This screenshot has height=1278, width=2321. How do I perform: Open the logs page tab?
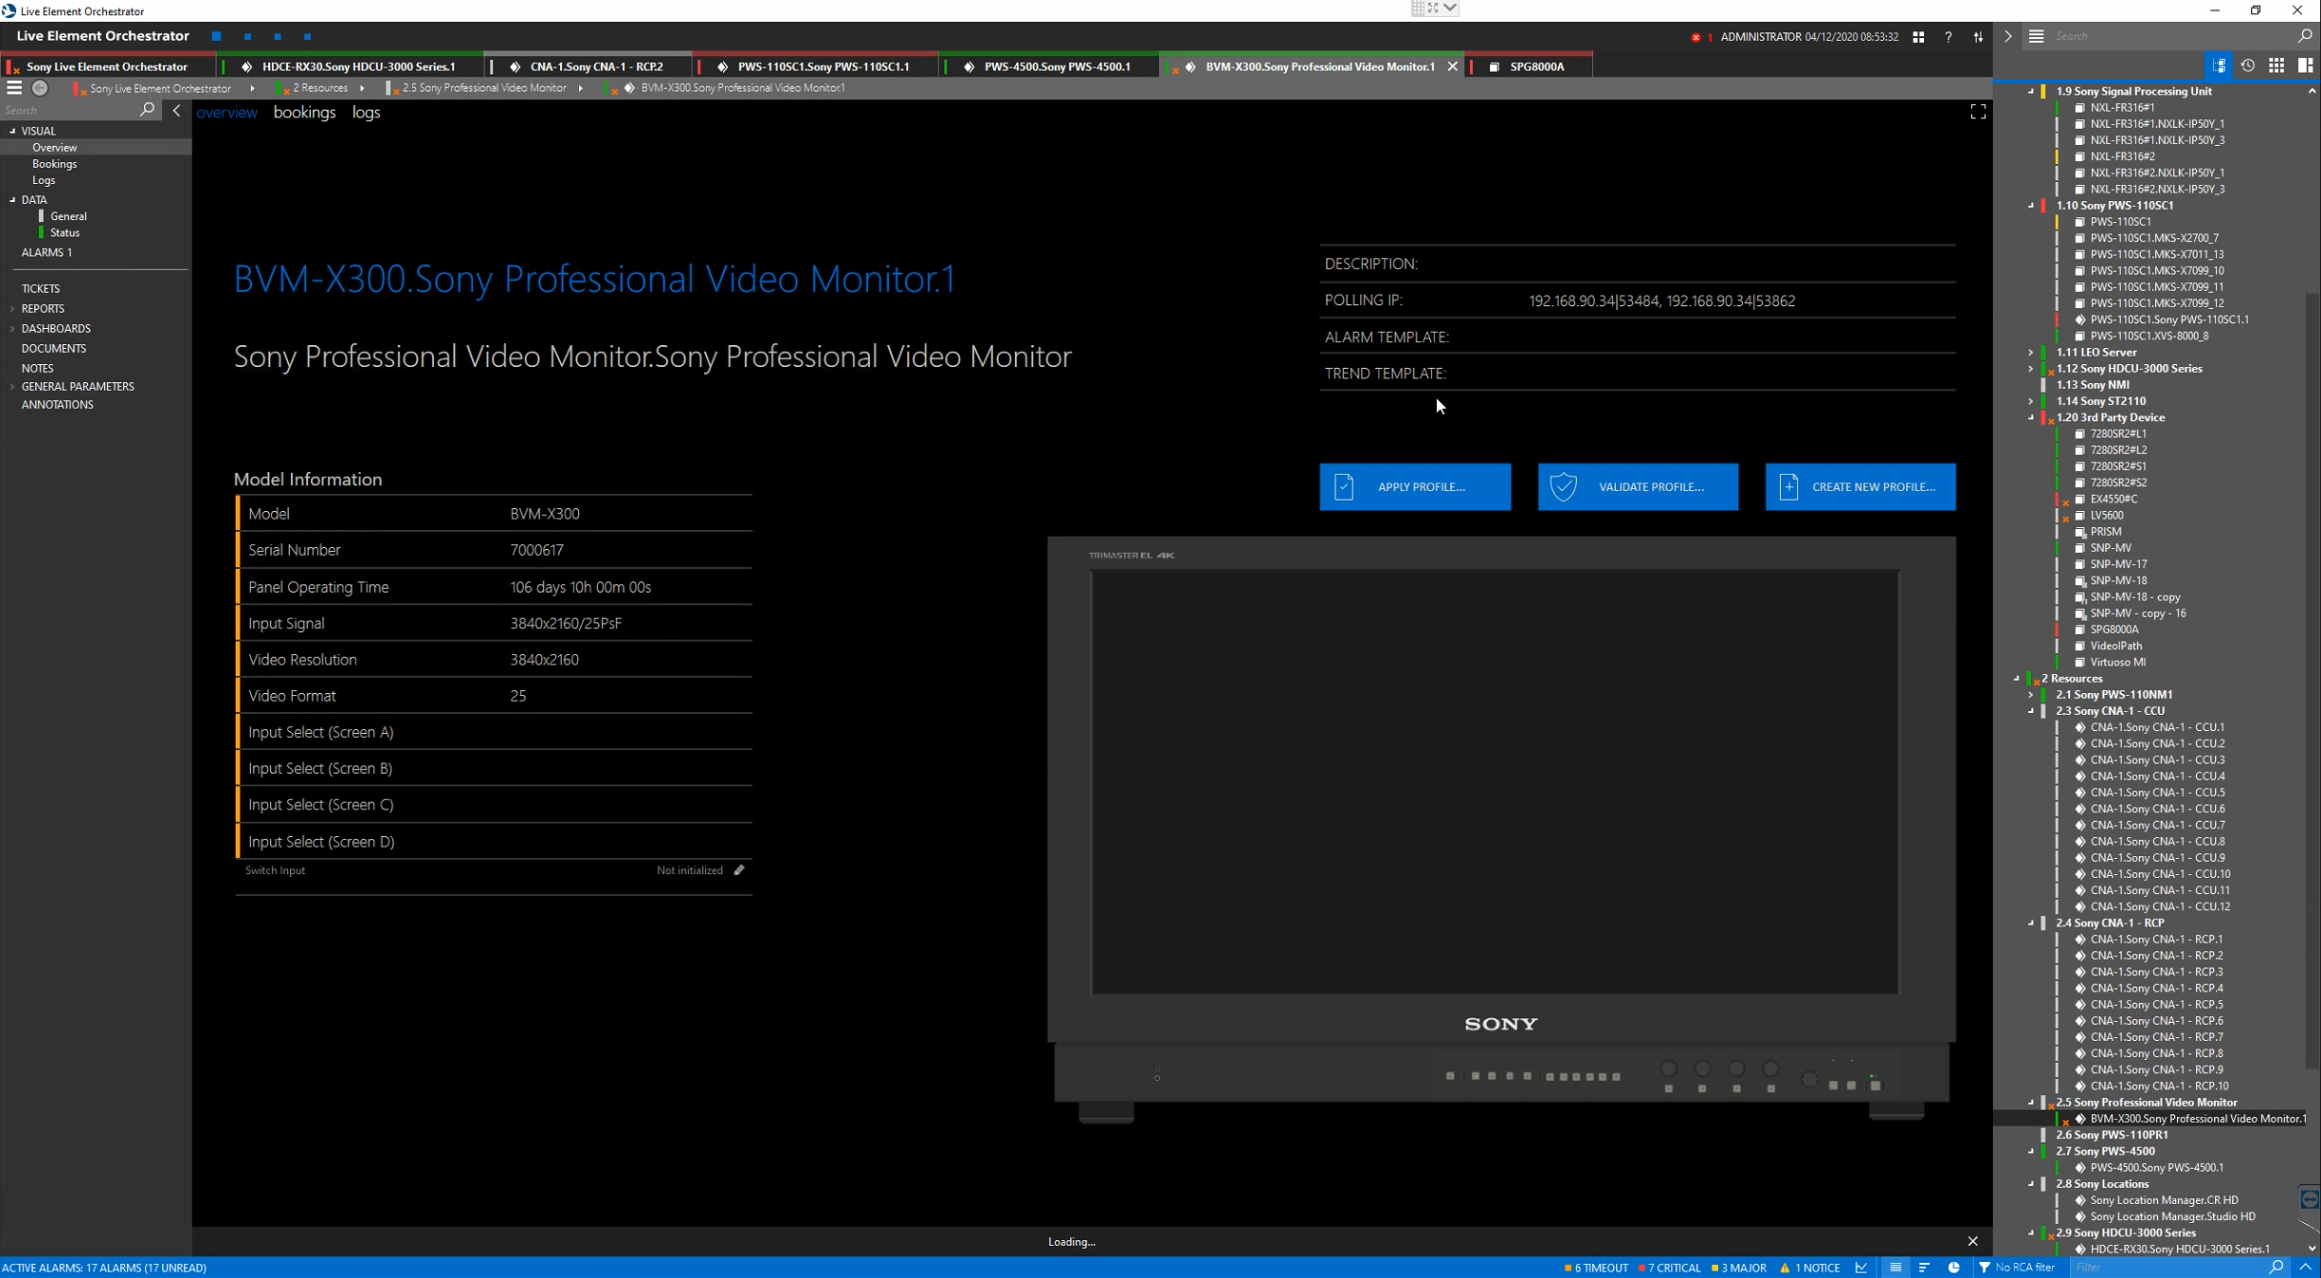[x=366, y=112]
